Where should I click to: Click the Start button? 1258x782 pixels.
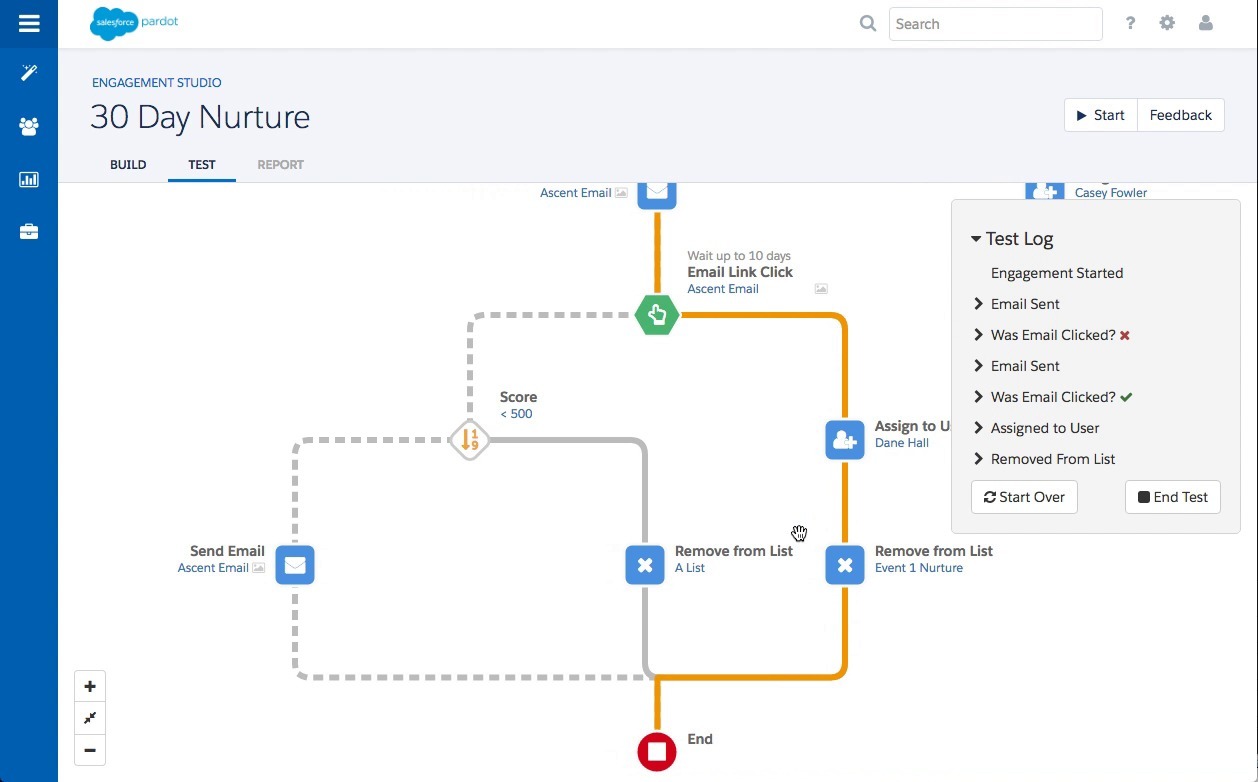1101,115
